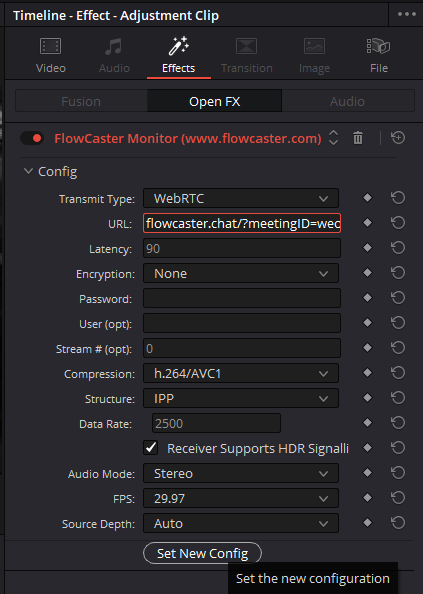Open the inspector three-dot options menu
This screenshot has width=423, height=594.
point(406,14)
